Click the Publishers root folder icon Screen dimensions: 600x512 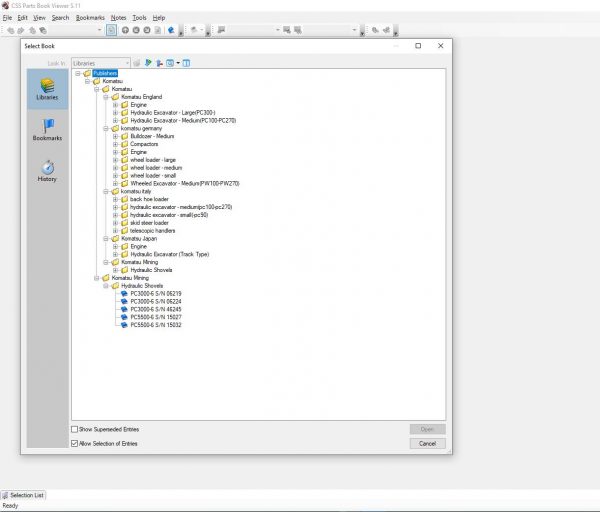88,73
